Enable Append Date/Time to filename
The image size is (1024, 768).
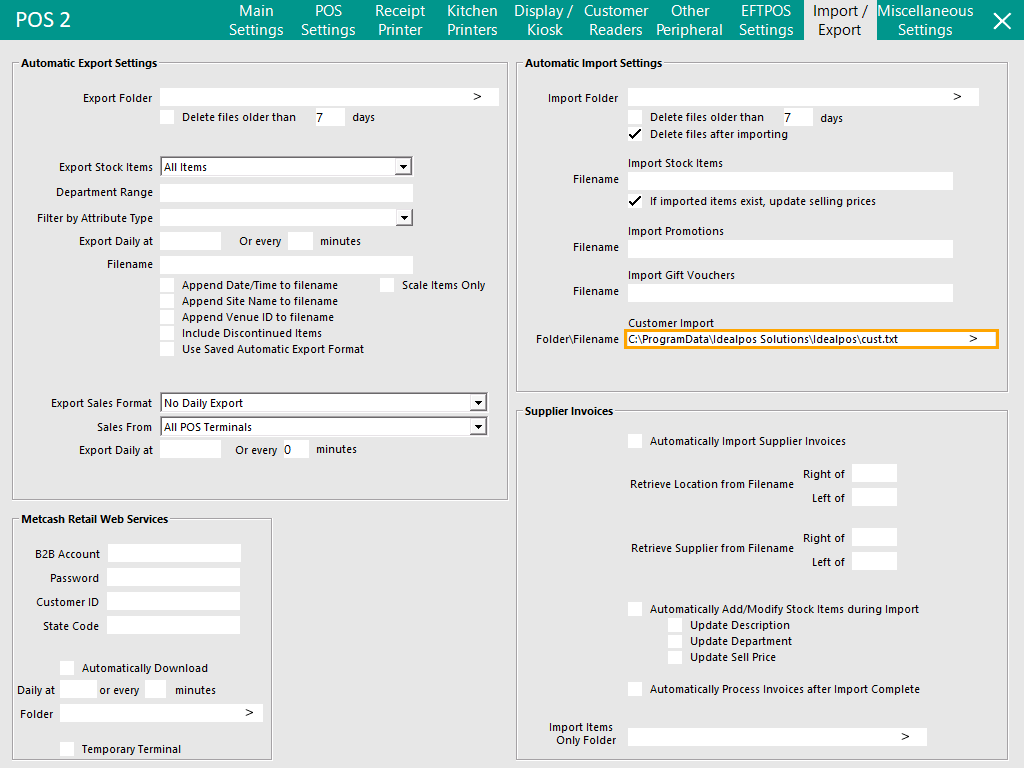[x=167, y=285]
